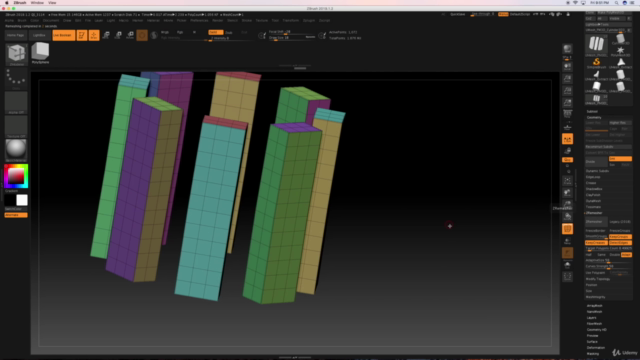Click the Divide button
The image size is (640, 360).
click(x=596, y=162)
